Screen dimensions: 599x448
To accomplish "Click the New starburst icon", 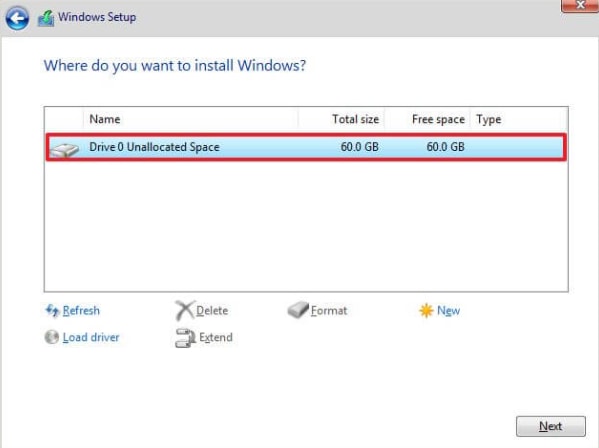I will coord(426,311).
